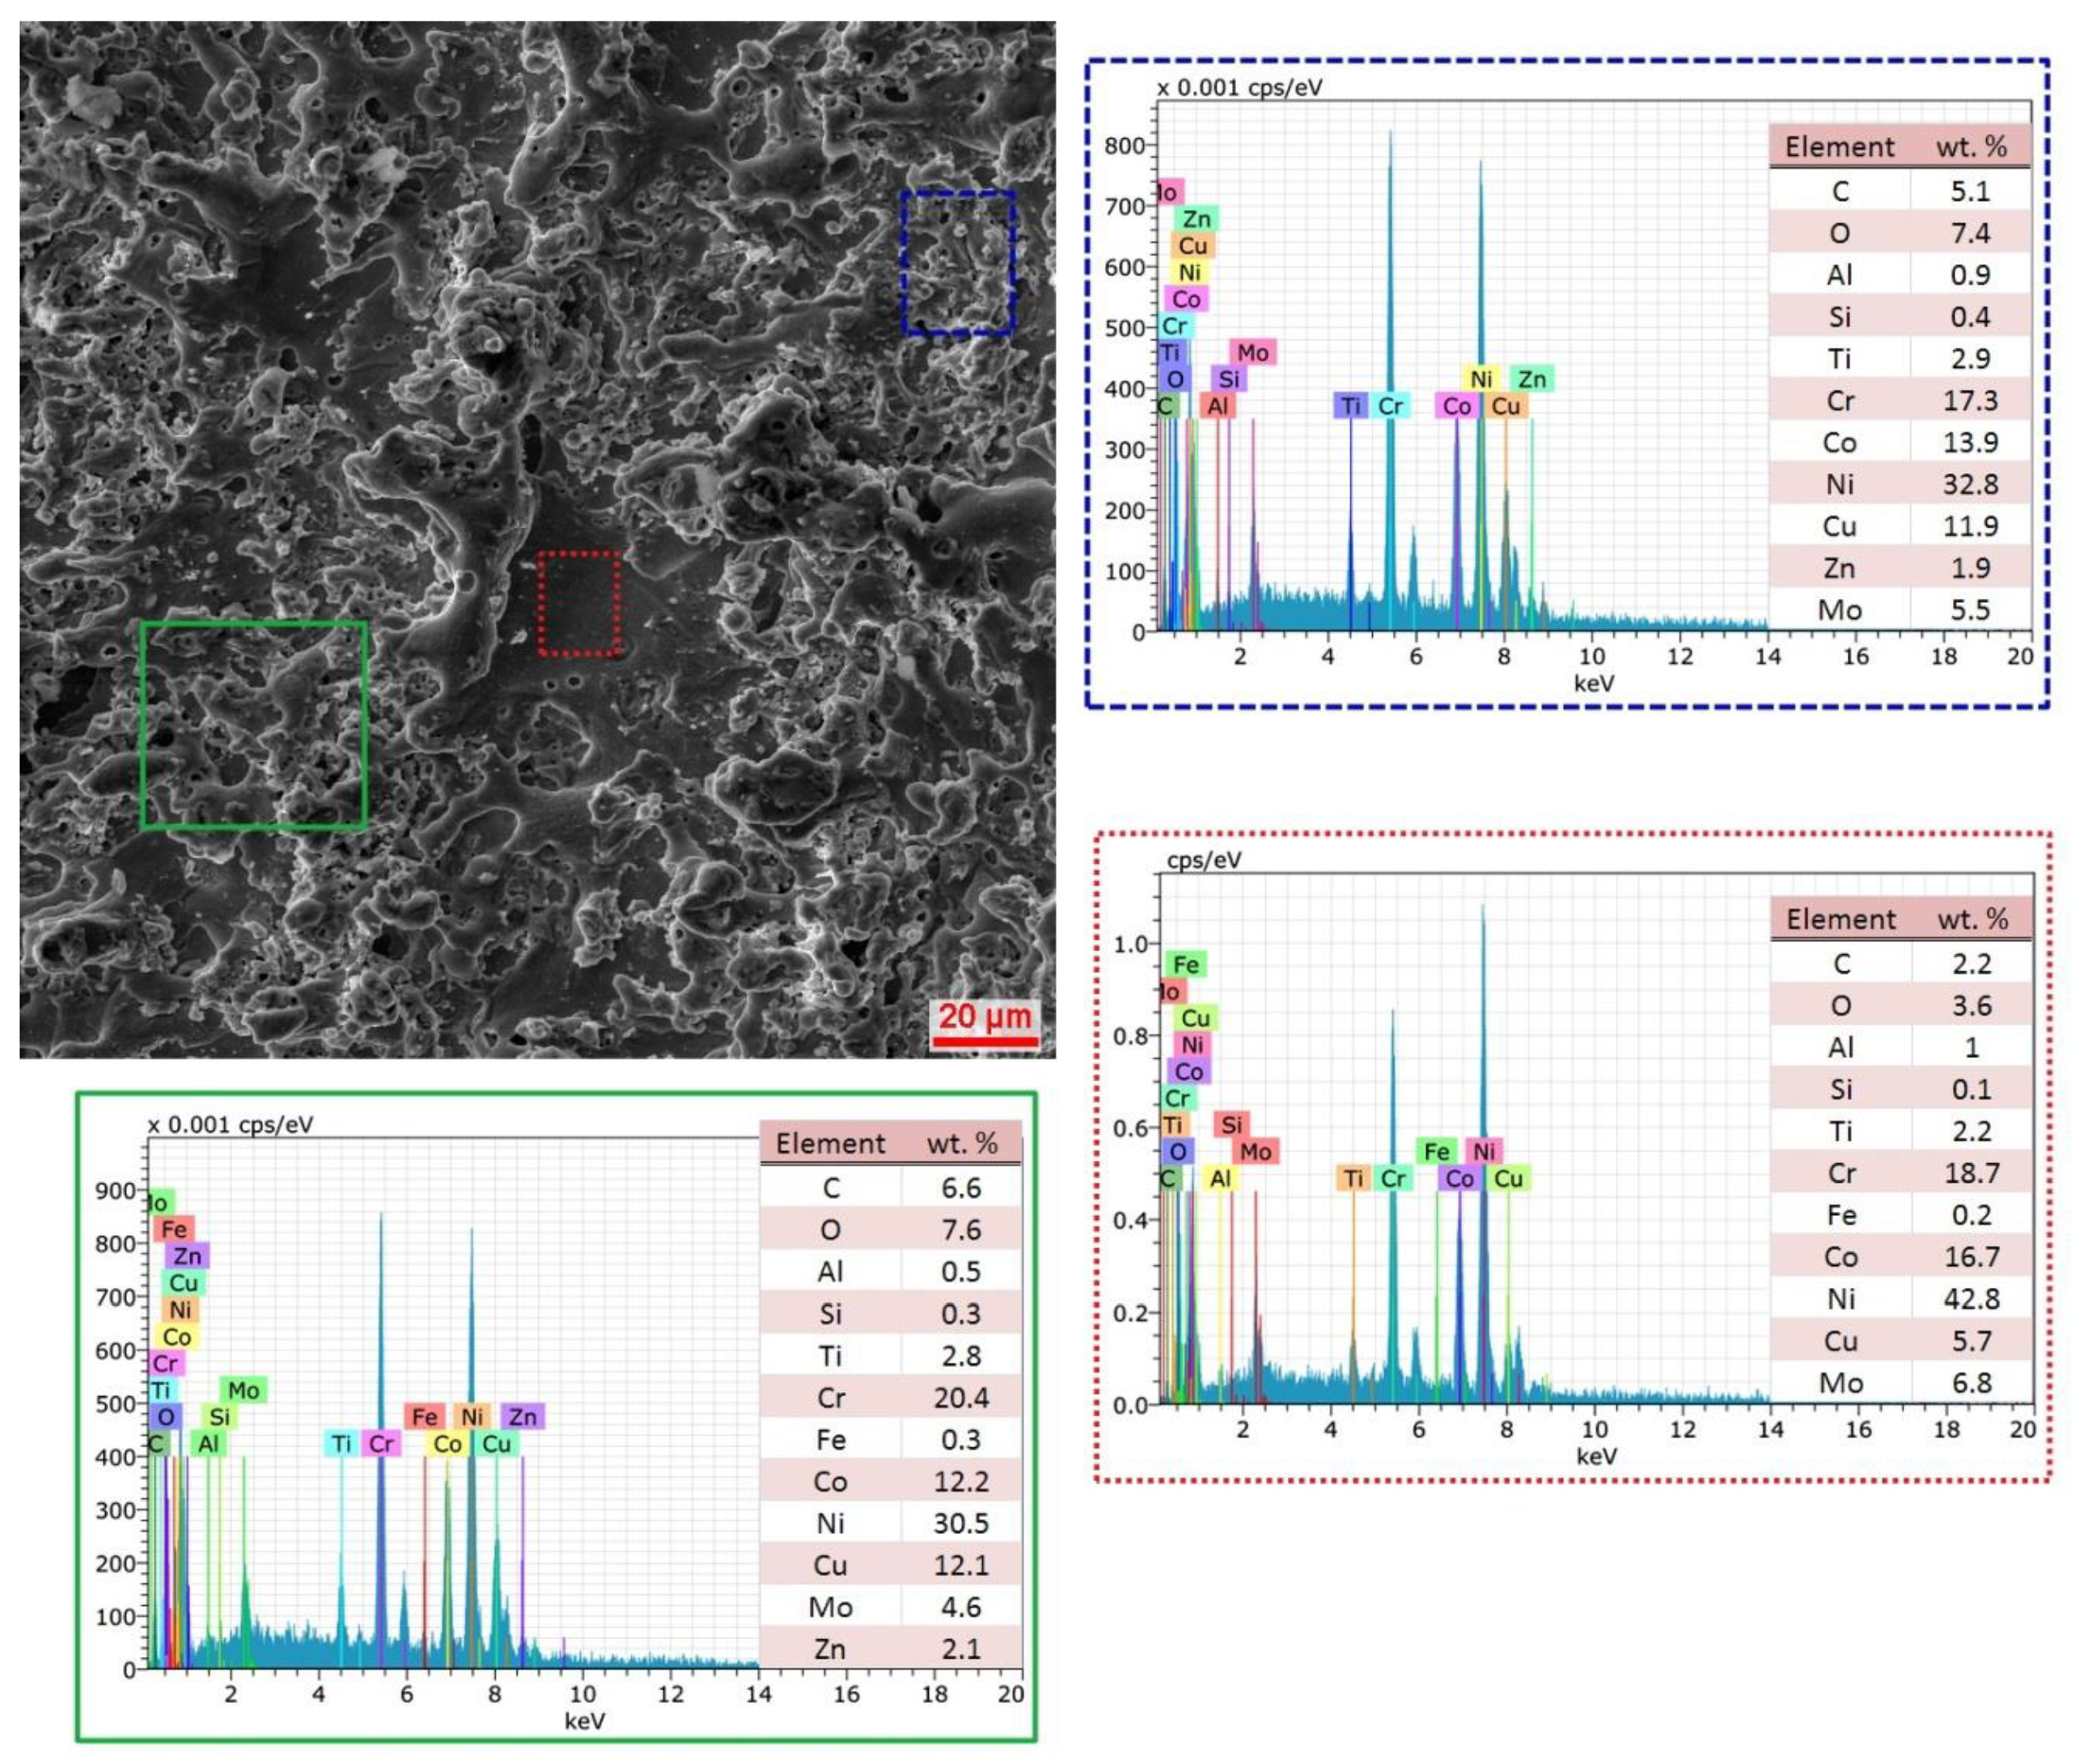Click the red dotted square on SEM image

tap(578, 603)
